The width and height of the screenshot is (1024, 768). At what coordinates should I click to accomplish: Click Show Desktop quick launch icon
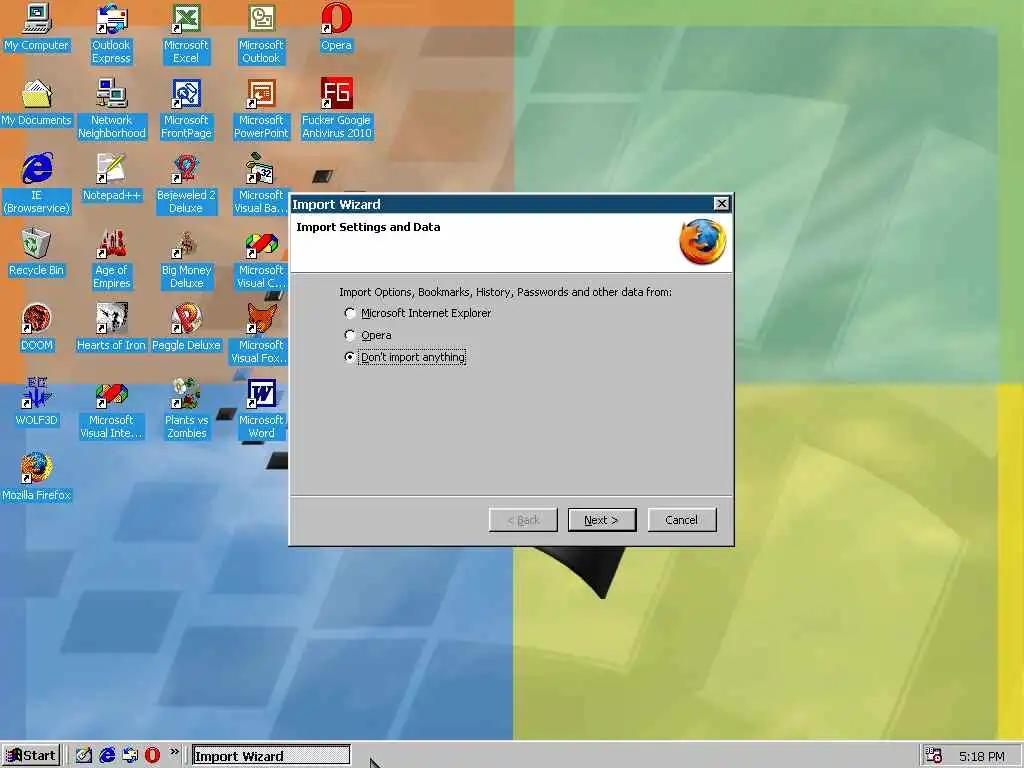click(84, 756)
